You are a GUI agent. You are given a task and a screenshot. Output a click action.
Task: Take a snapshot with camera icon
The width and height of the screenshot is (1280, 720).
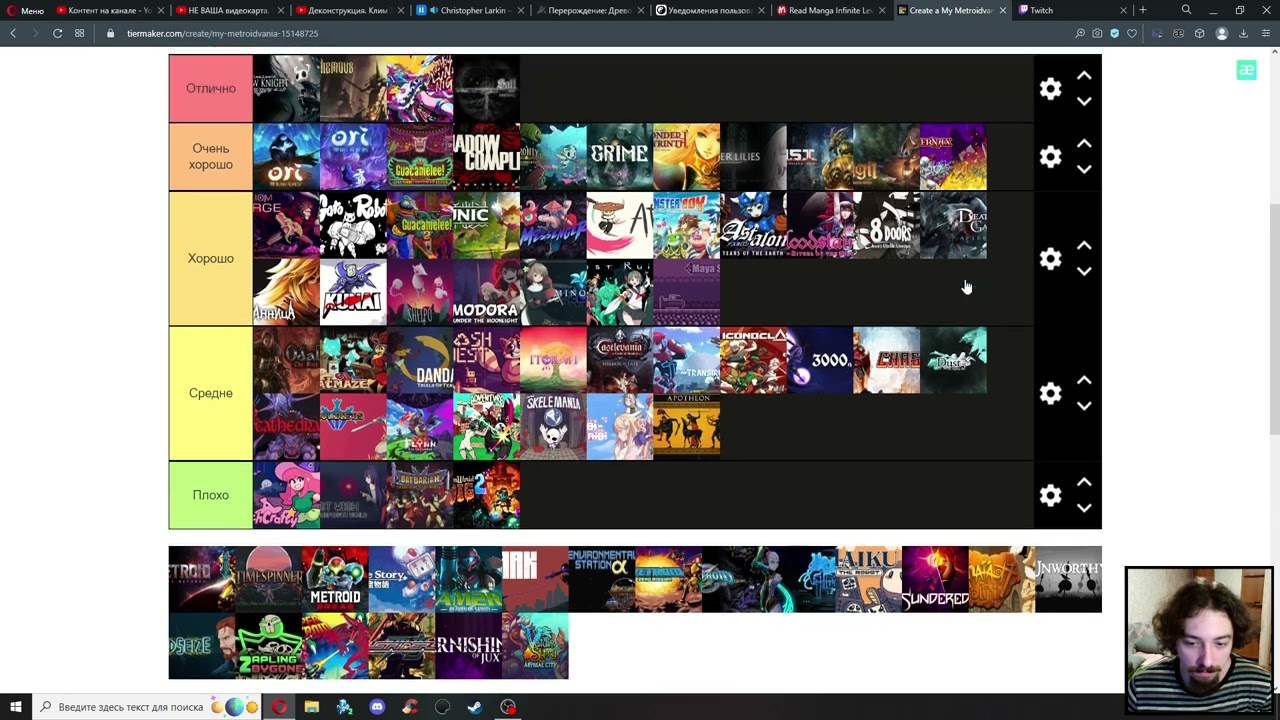coord(1097,33)
